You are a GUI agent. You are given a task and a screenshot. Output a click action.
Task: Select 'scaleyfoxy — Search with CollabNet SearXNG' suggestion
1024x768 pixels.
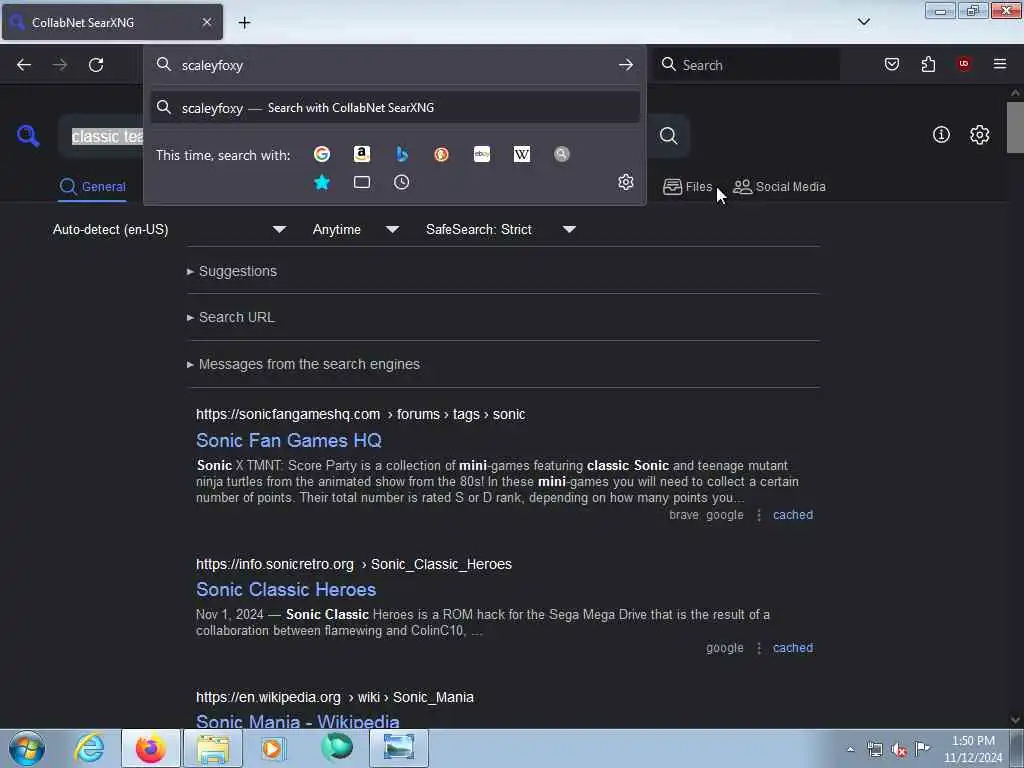pyautogui.click(x=395, y=108)
